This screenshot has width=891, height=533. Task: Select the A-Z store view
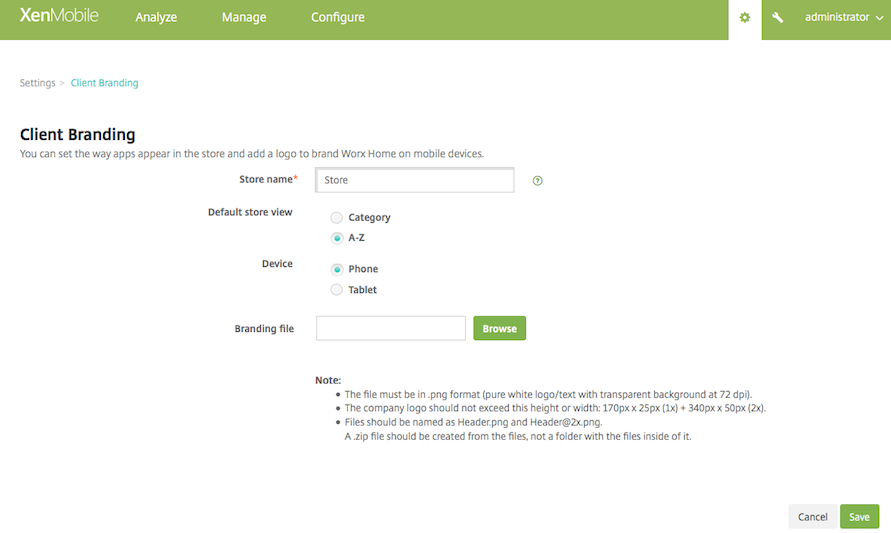336,238
